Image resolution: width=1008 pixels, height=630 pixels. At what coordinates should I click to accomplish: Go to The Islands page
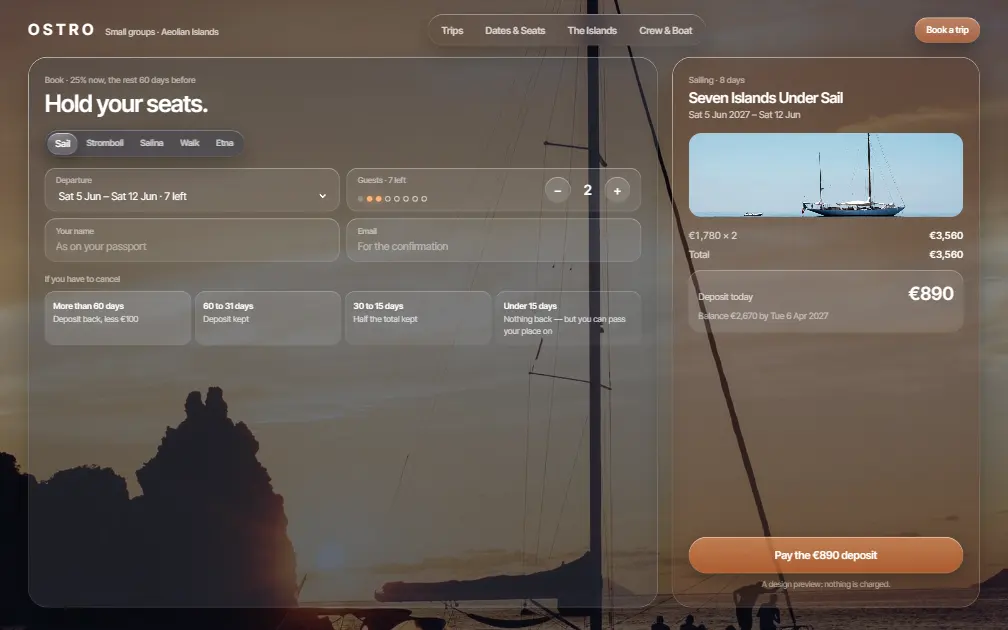(592, 30)
